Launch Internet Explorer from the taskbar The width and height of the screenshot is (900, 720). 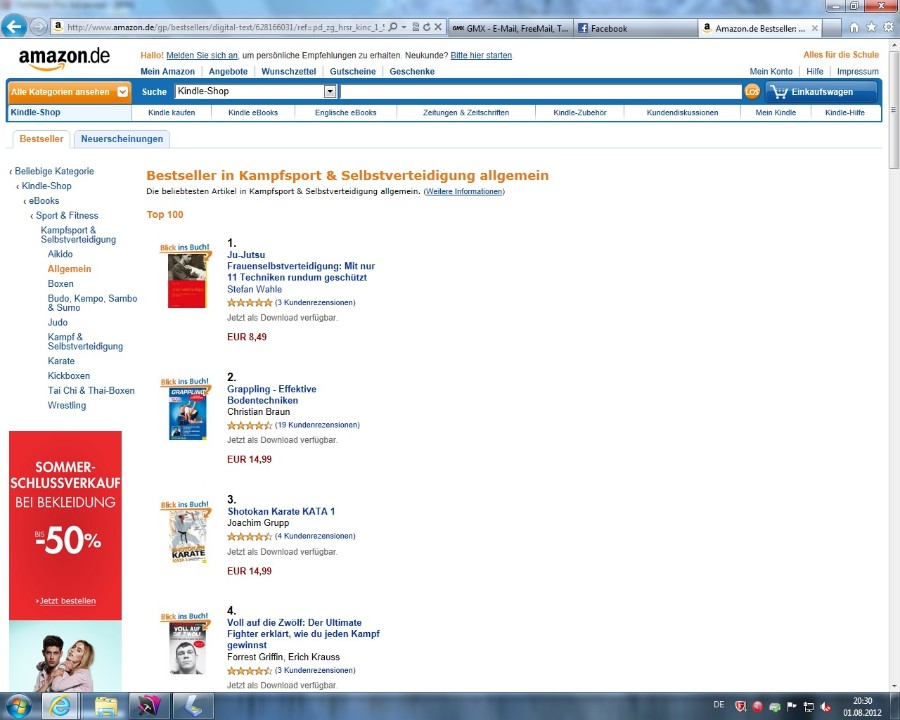pyautogui.click(x=59, y=706)
